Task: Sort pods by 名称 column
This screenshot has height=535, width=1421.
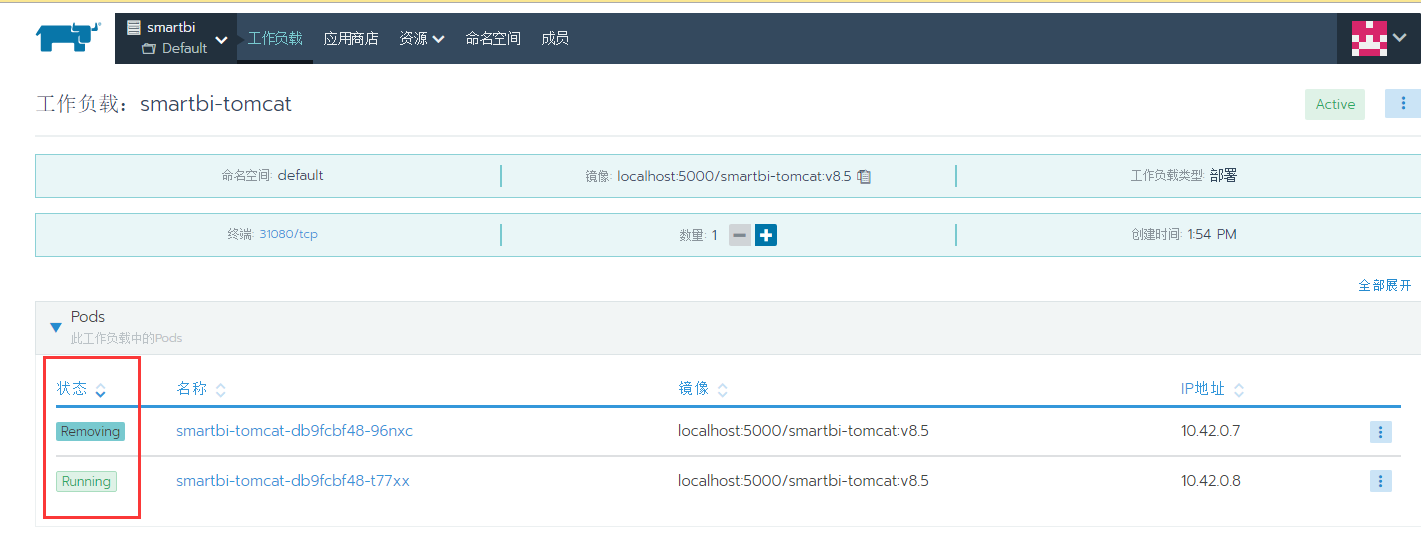Action: tap(201, 389)
